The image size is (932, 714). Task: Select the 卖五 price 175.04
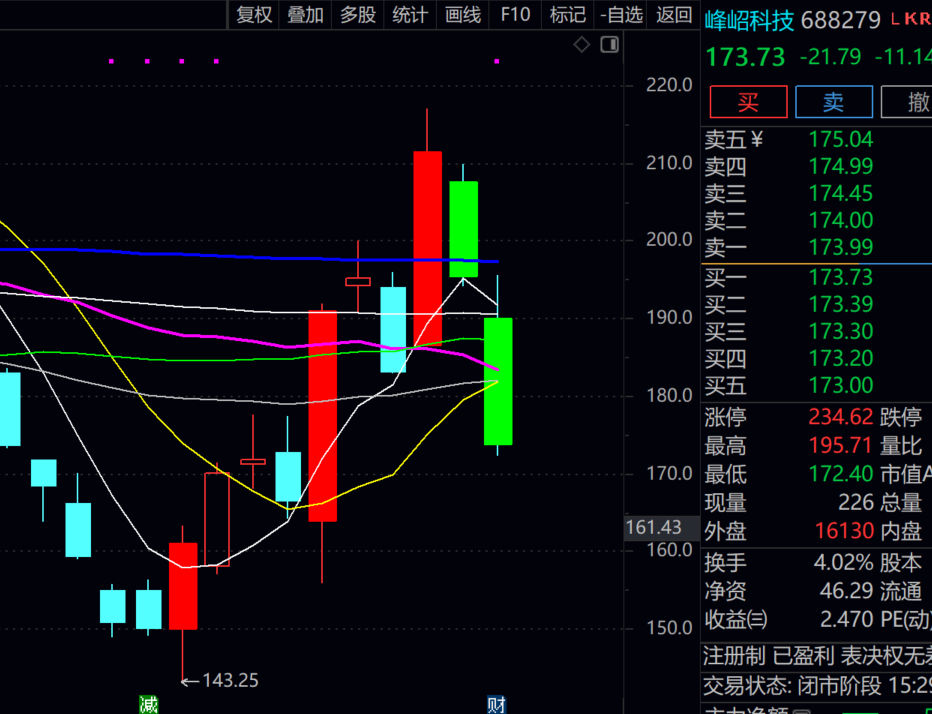(x=840, y=140)
